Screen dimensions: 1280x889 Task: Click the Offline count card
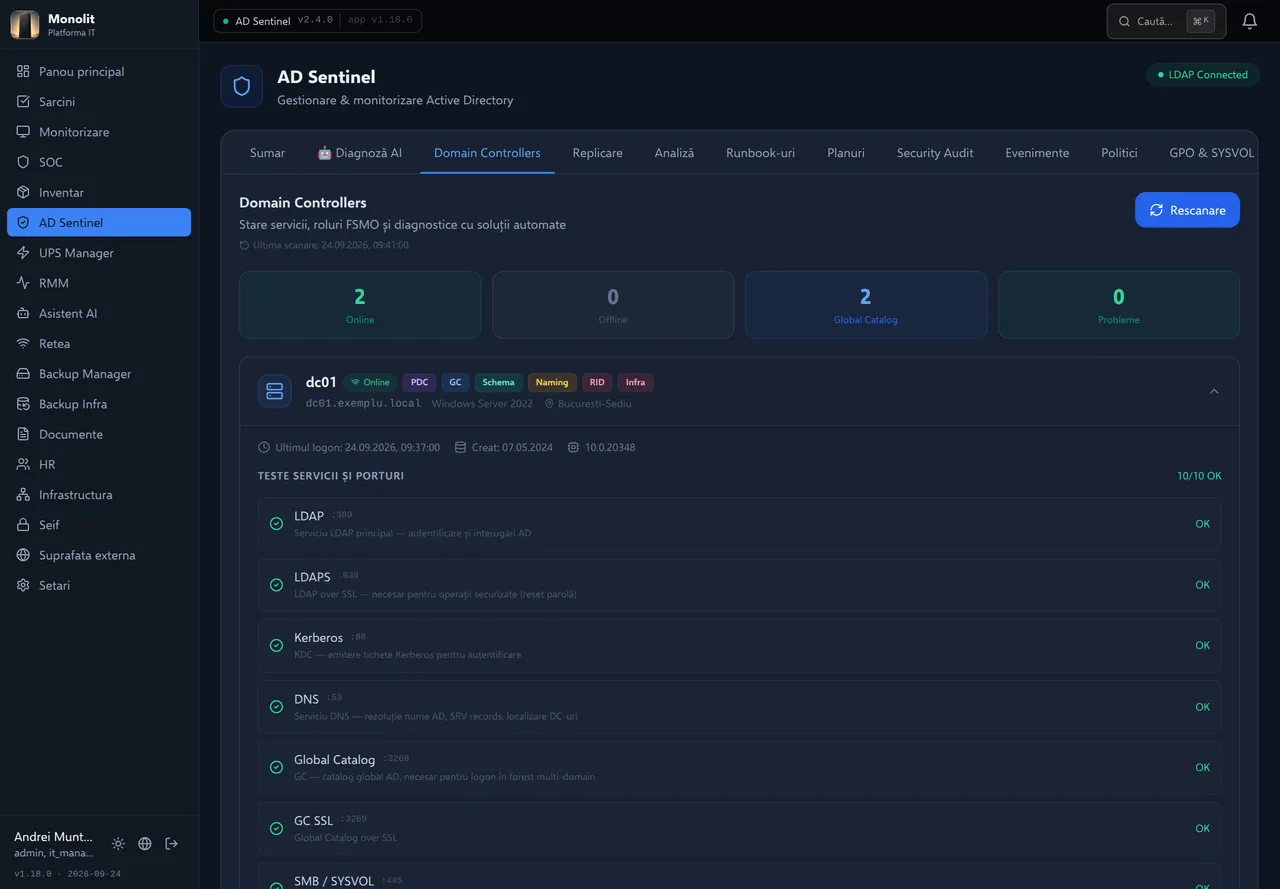tap(613, 305)
